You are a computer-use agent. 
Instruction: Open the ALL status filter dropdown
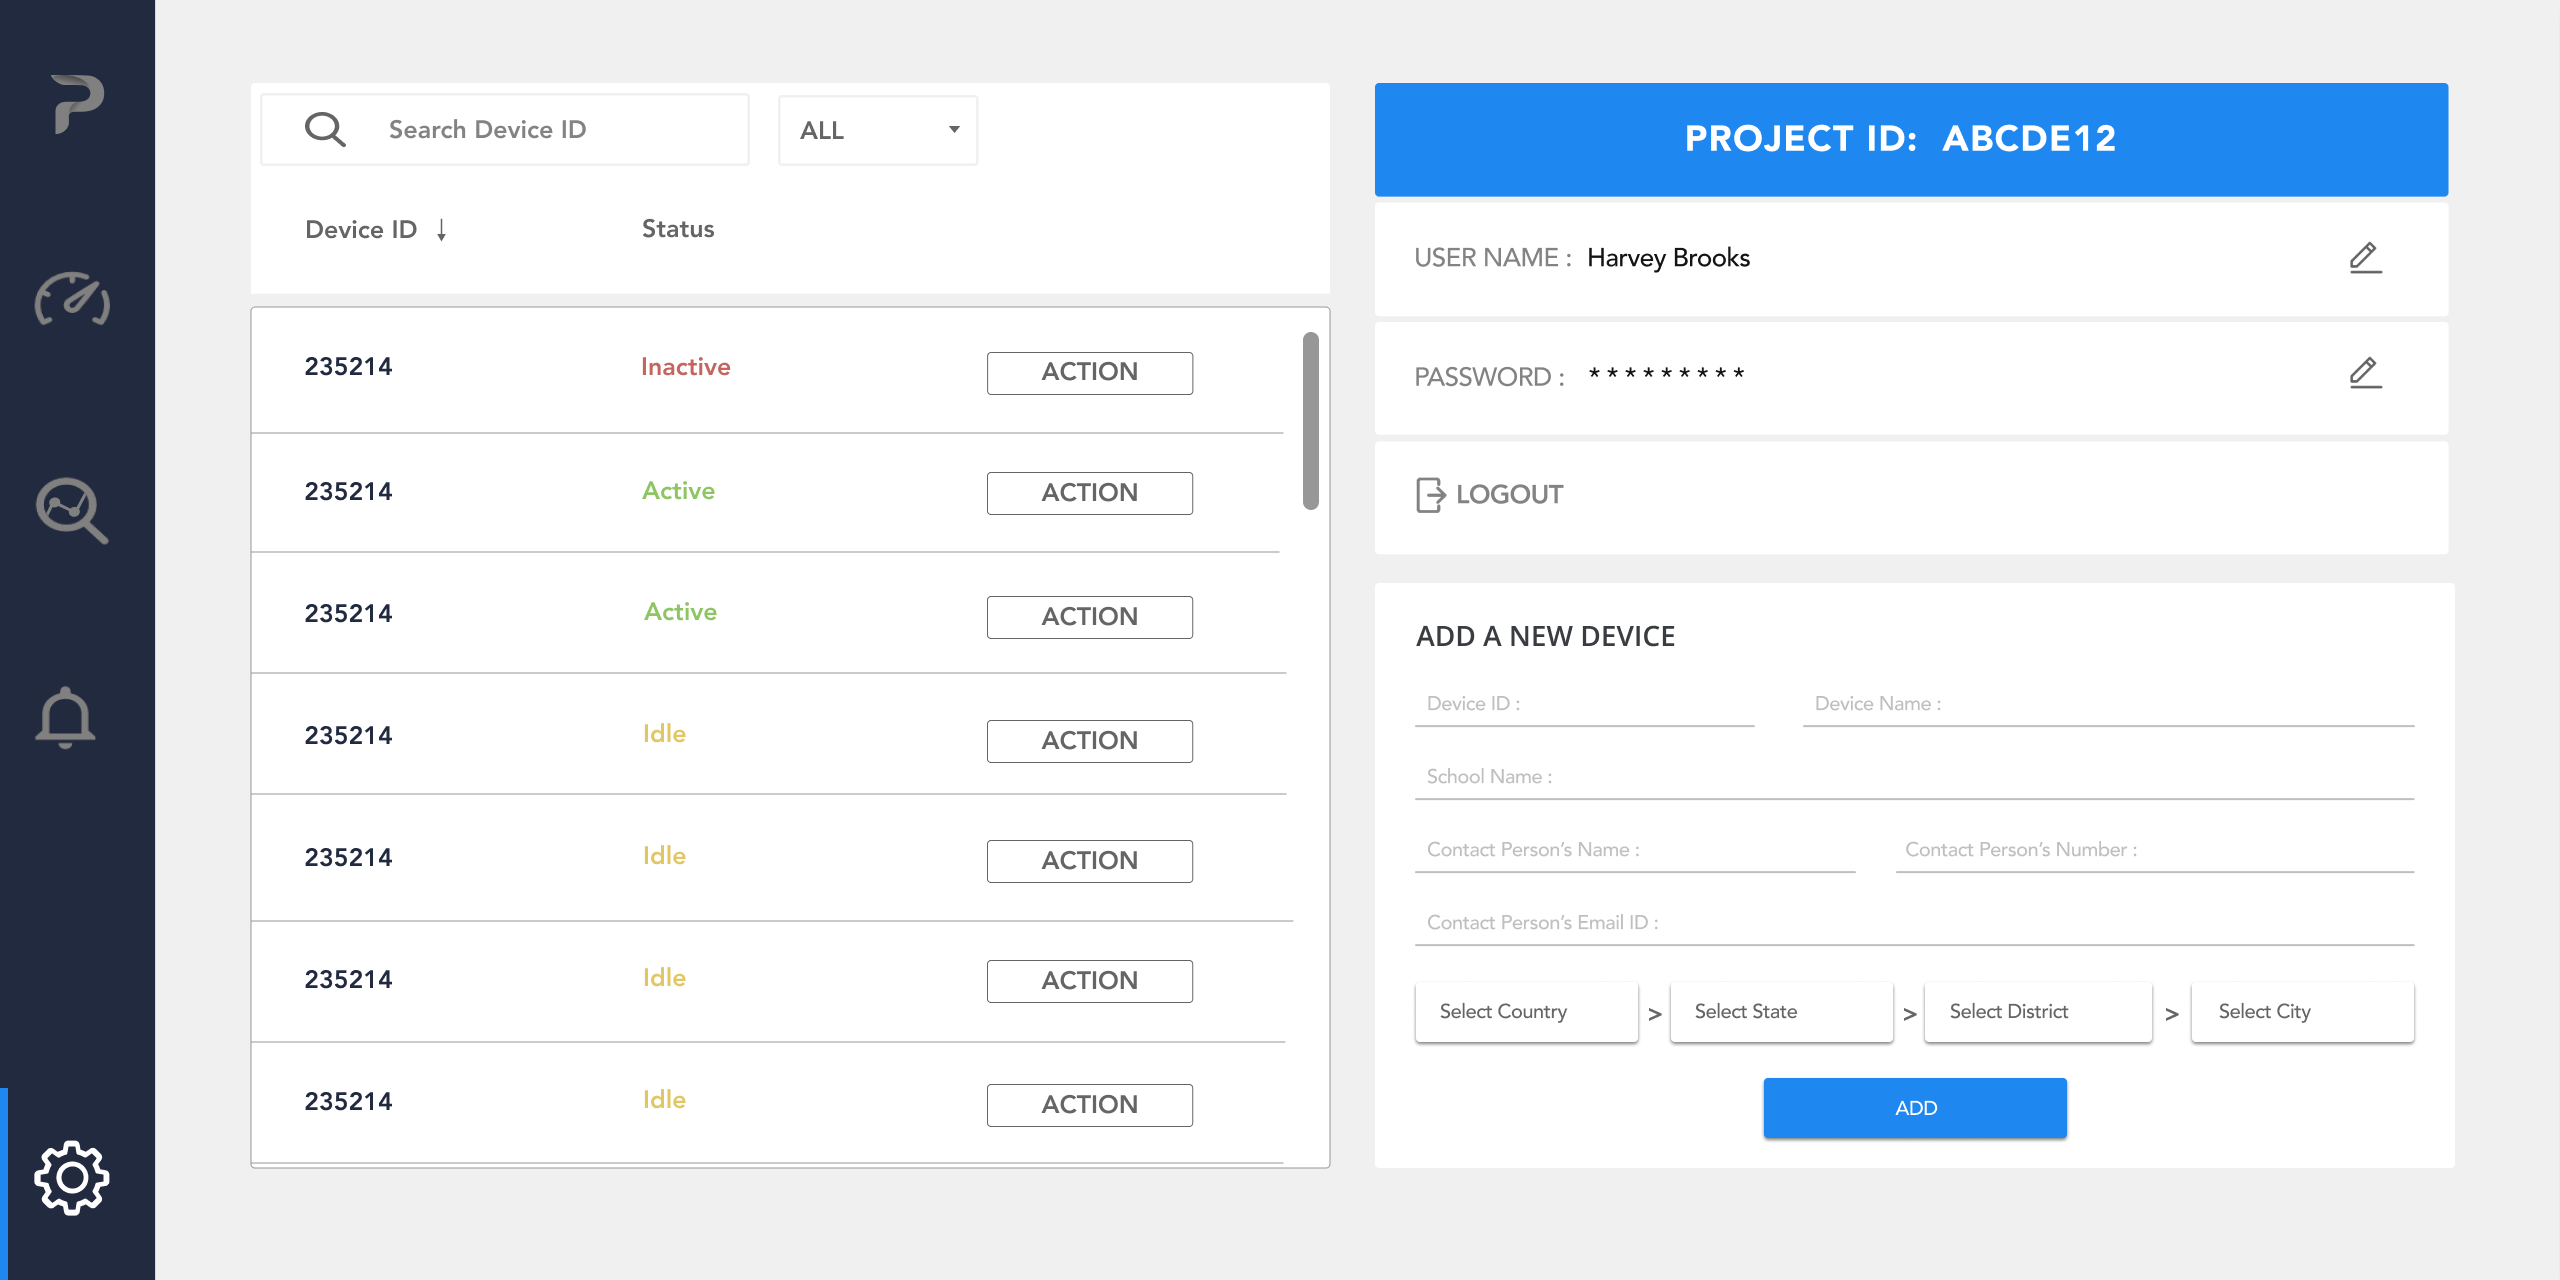coord(878,130)
